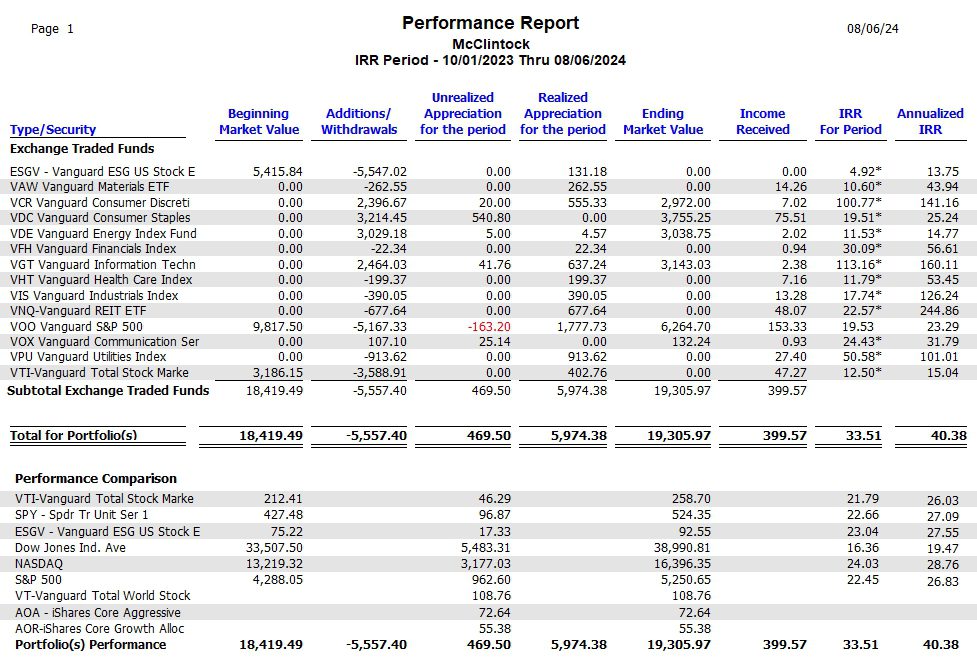Viewport: 977px width, 664px height.
Task: Select the VDE Vanguard Energy Index Fund row
Action: point(488,234)
